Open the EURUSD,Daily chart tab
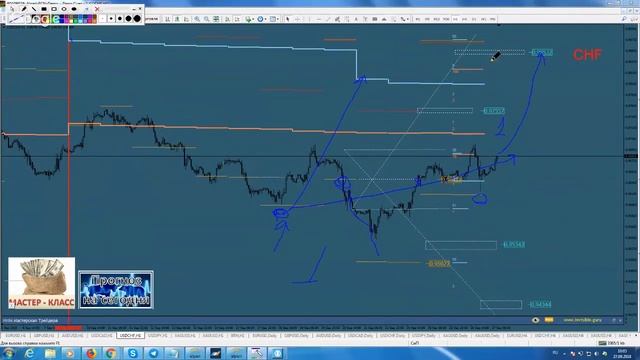The height and width of the screenshot is (360, 640). [264, 336]
